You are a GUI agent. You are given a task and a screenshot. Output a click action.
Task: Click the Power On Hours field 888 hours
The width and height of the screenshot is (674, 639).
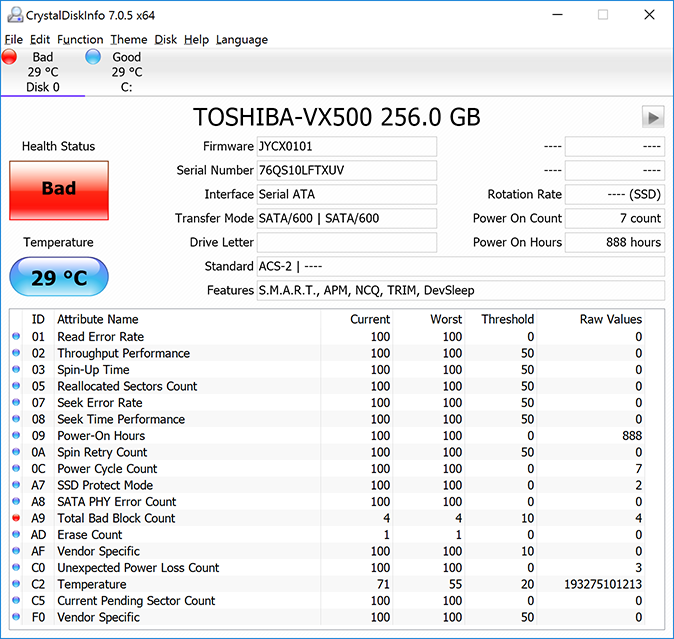615,243
